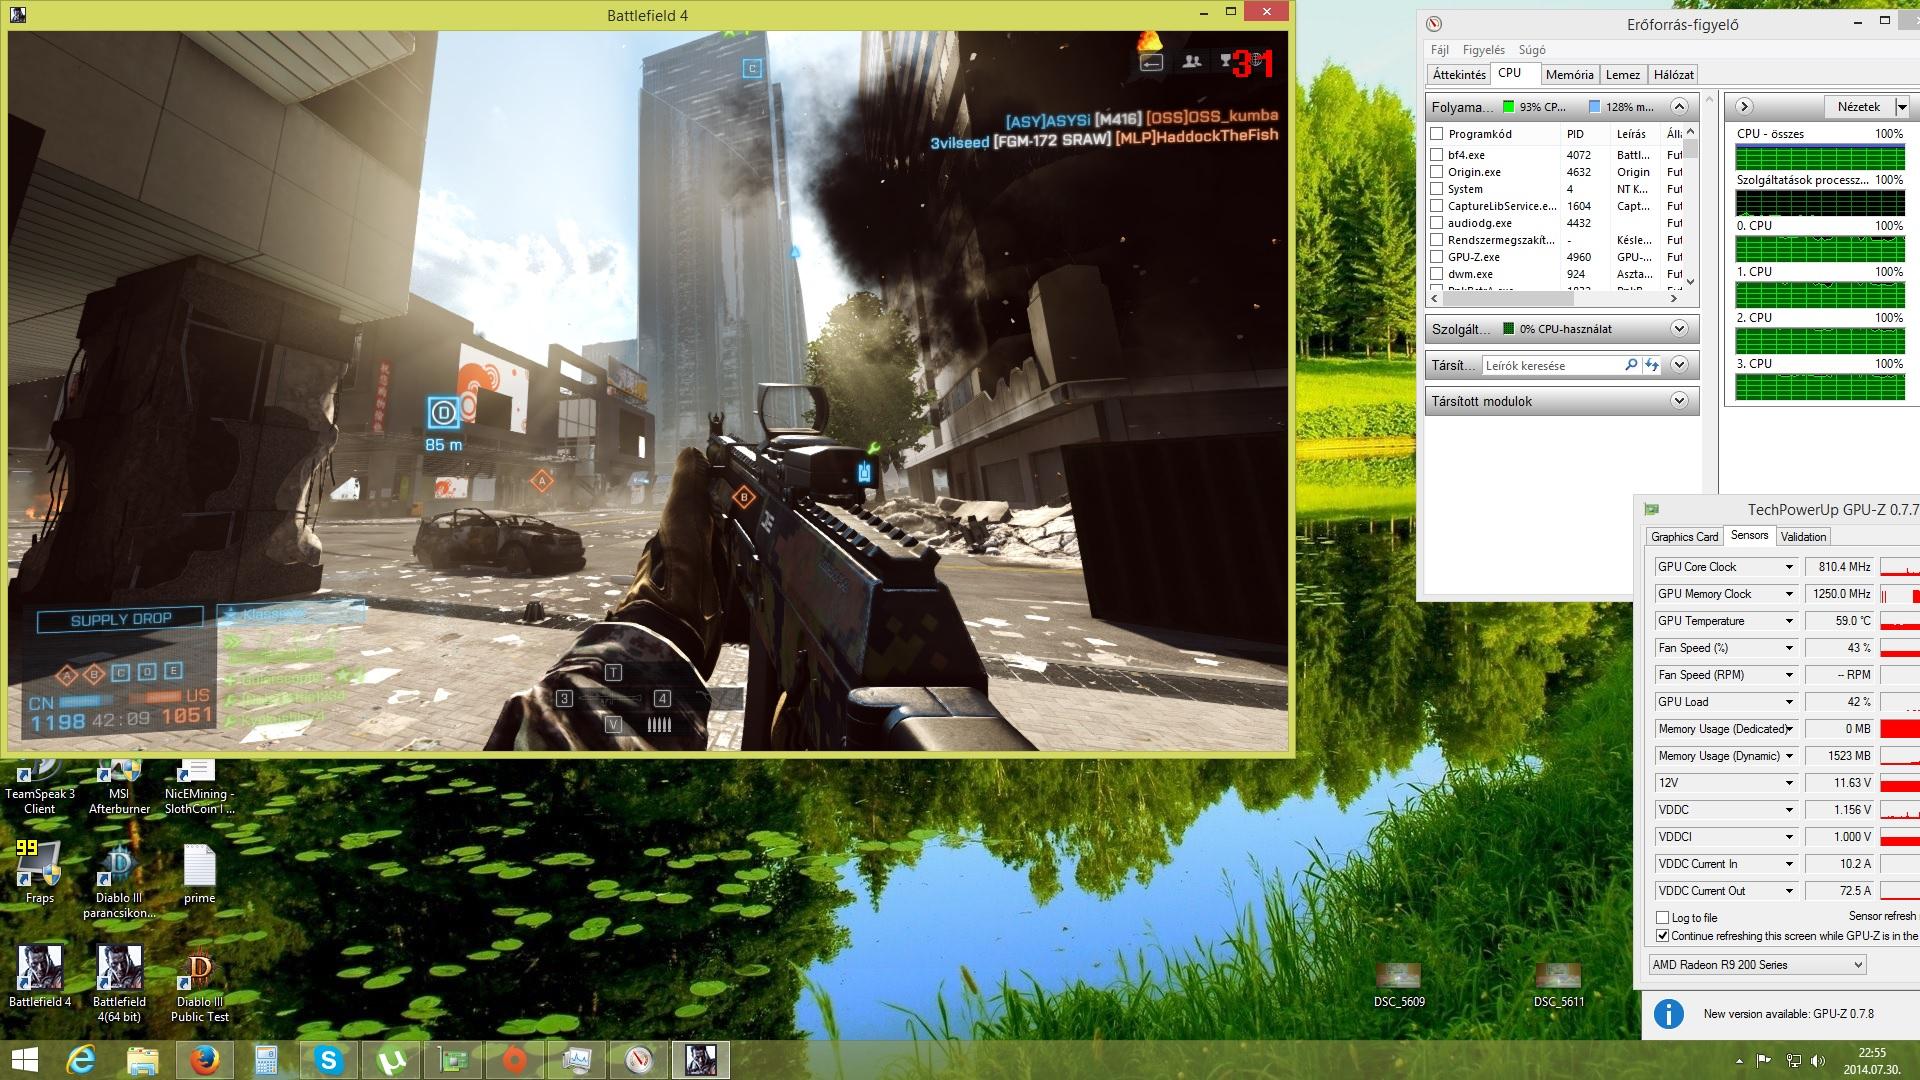The image size is (1920, 1080).
Task: Tick the checkbox for bf4.exe process
Action: pos(1437,155)
